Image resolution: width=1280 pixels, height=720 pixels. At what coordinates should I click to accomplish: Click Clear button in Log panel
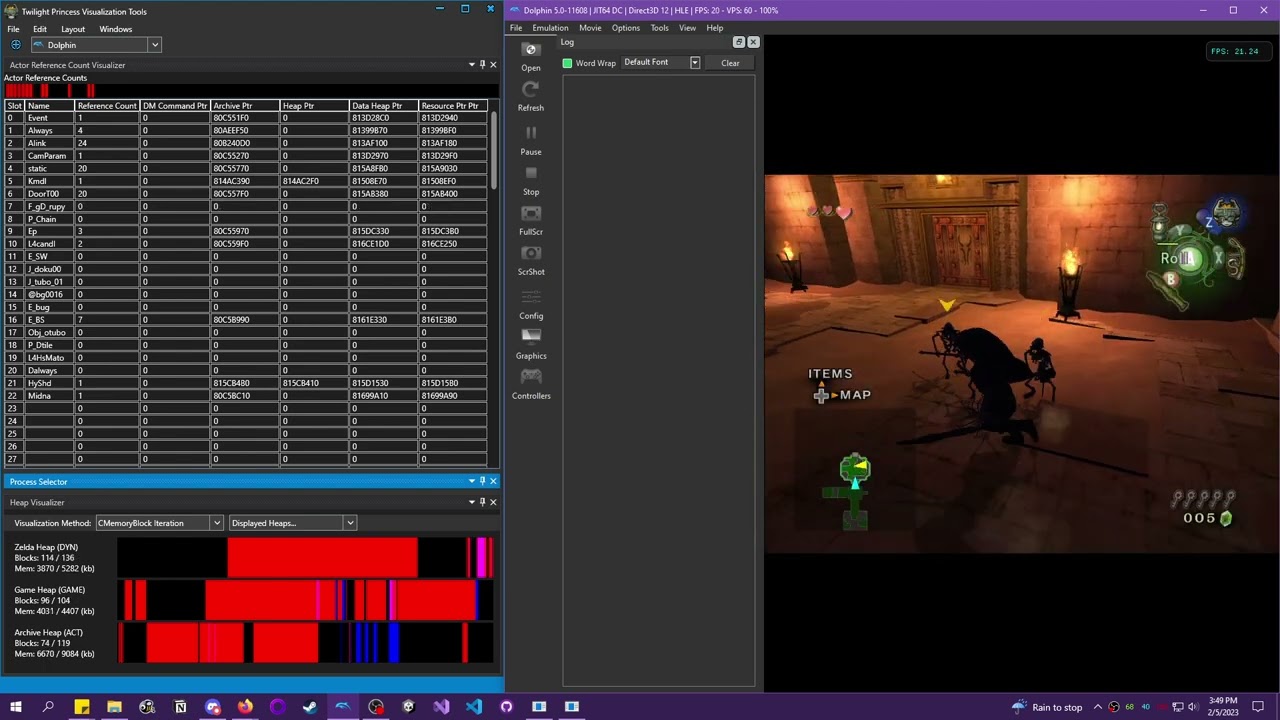tap(730, 63)
